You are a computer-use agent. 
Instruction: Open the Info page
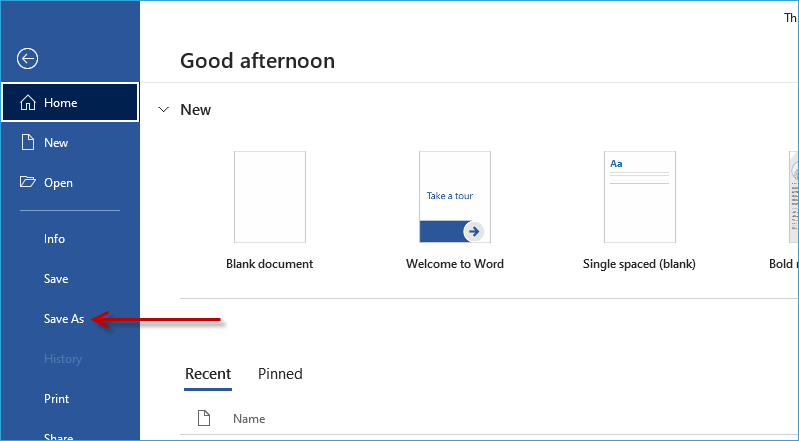click(54, 239)
